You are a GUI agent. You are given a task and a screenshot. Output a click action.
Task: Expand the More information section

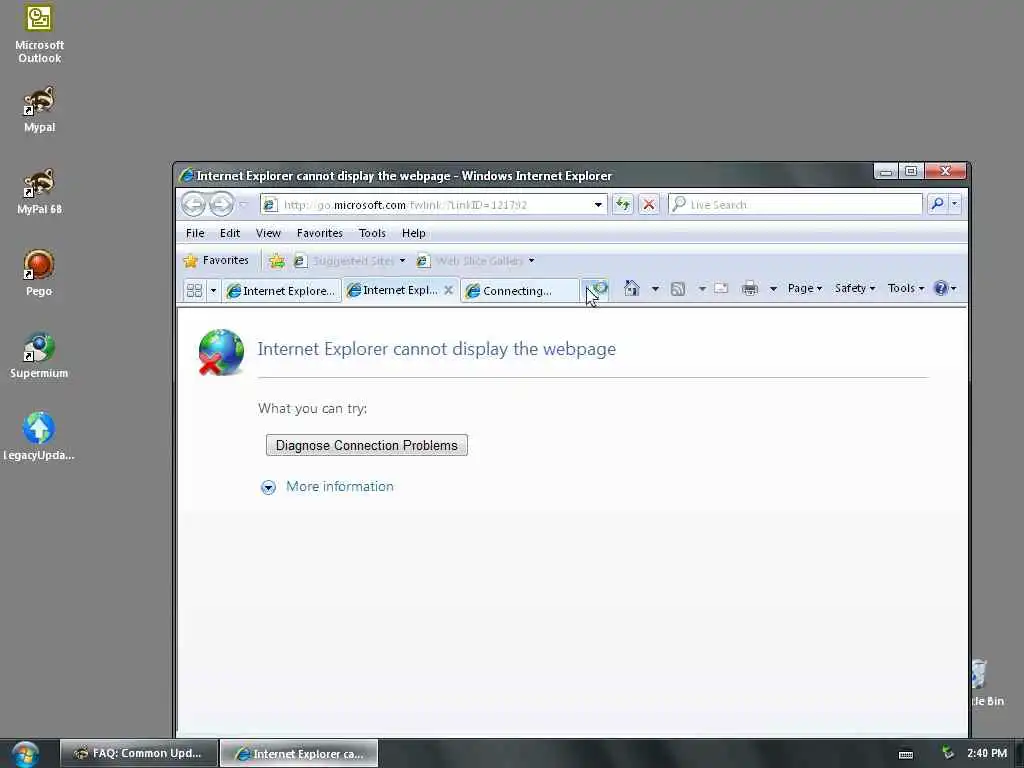[x=268, y=487]
